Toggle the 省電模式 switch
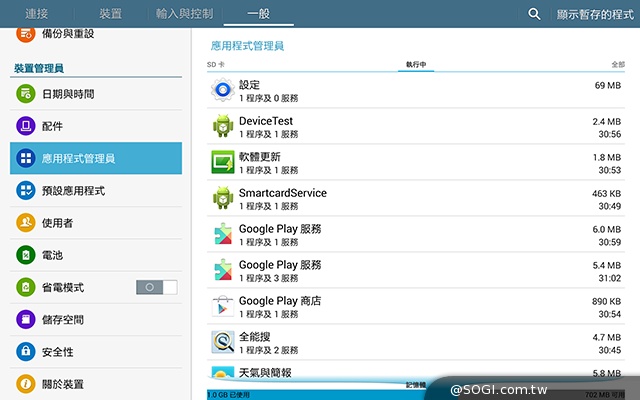640x400 pixels. coord(157,287)
